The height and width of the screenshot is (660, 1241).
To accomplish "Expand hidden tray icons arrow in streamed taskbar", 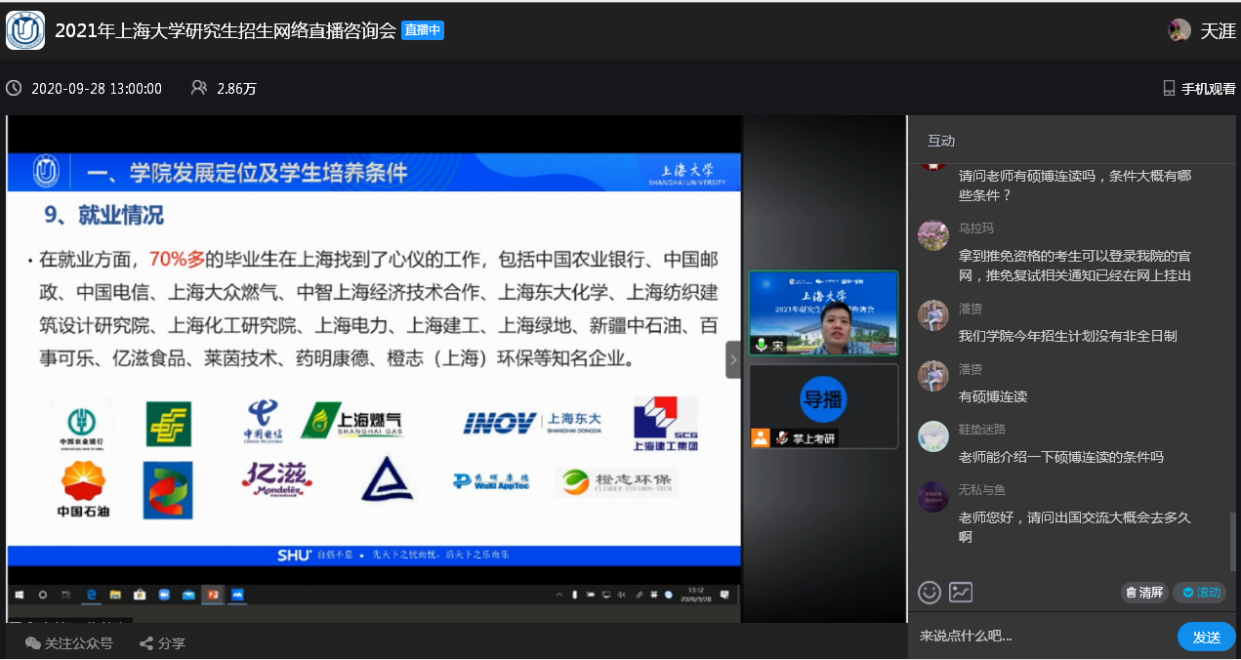I will pos(560,594).
